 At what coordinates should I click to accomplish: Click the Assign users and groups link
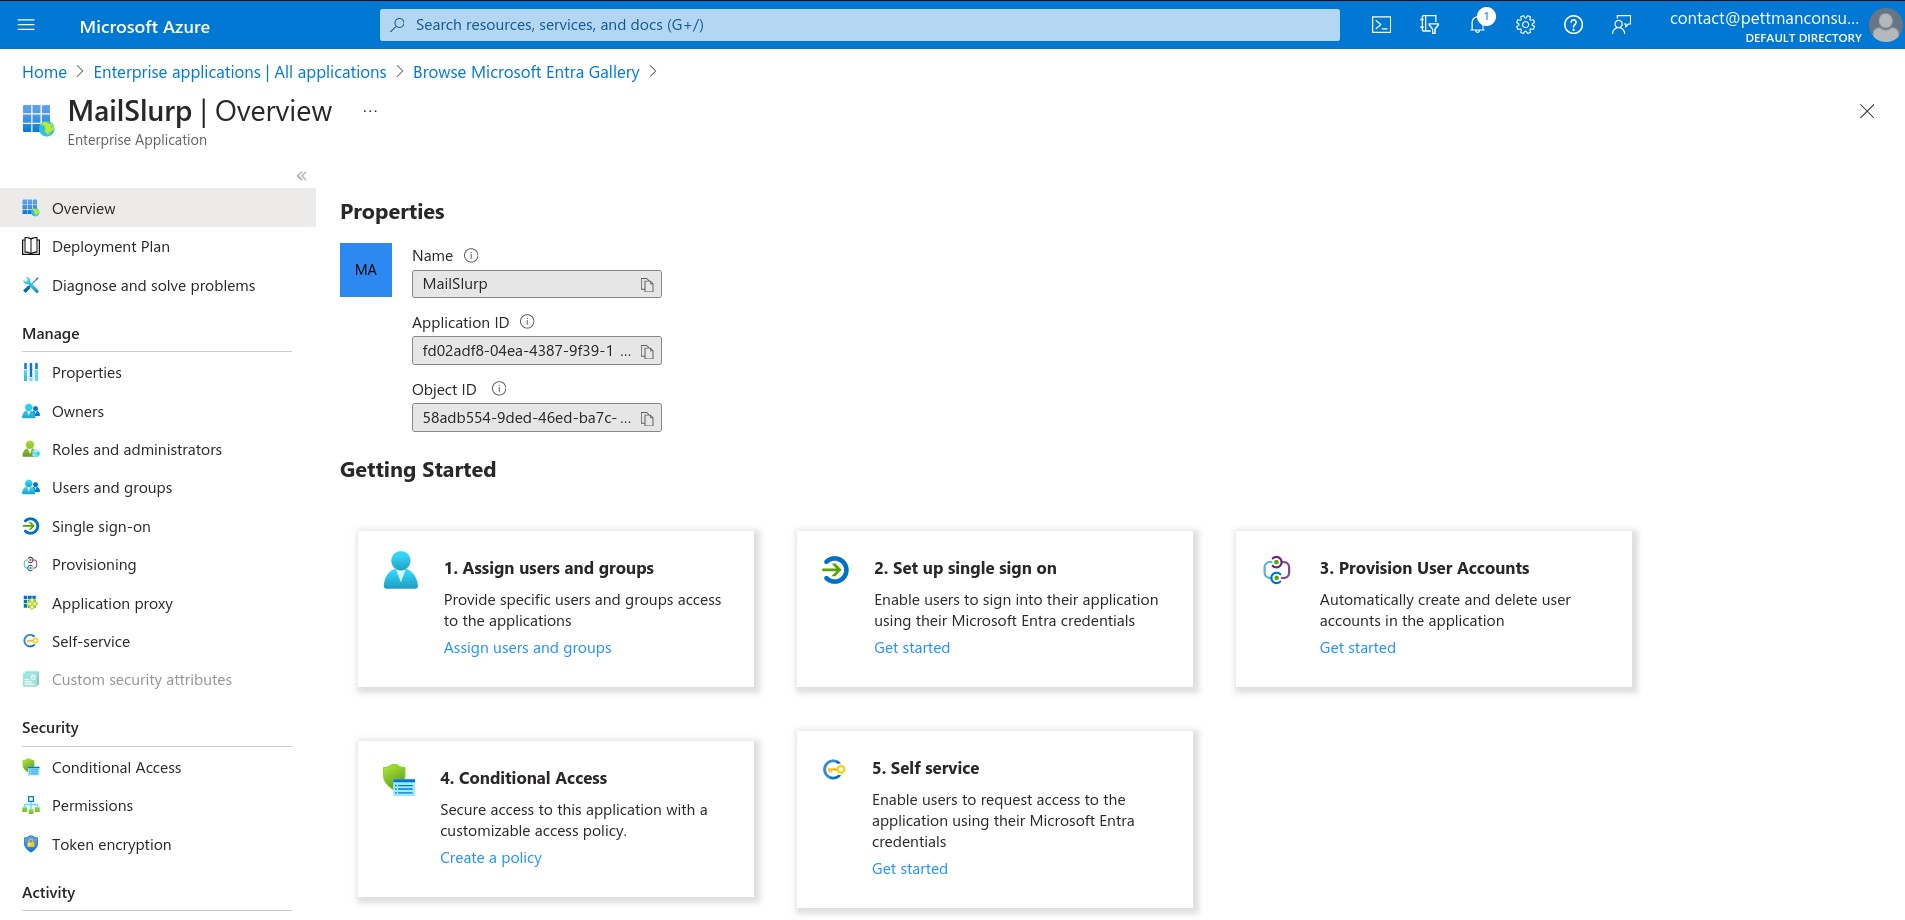point(527,648)
